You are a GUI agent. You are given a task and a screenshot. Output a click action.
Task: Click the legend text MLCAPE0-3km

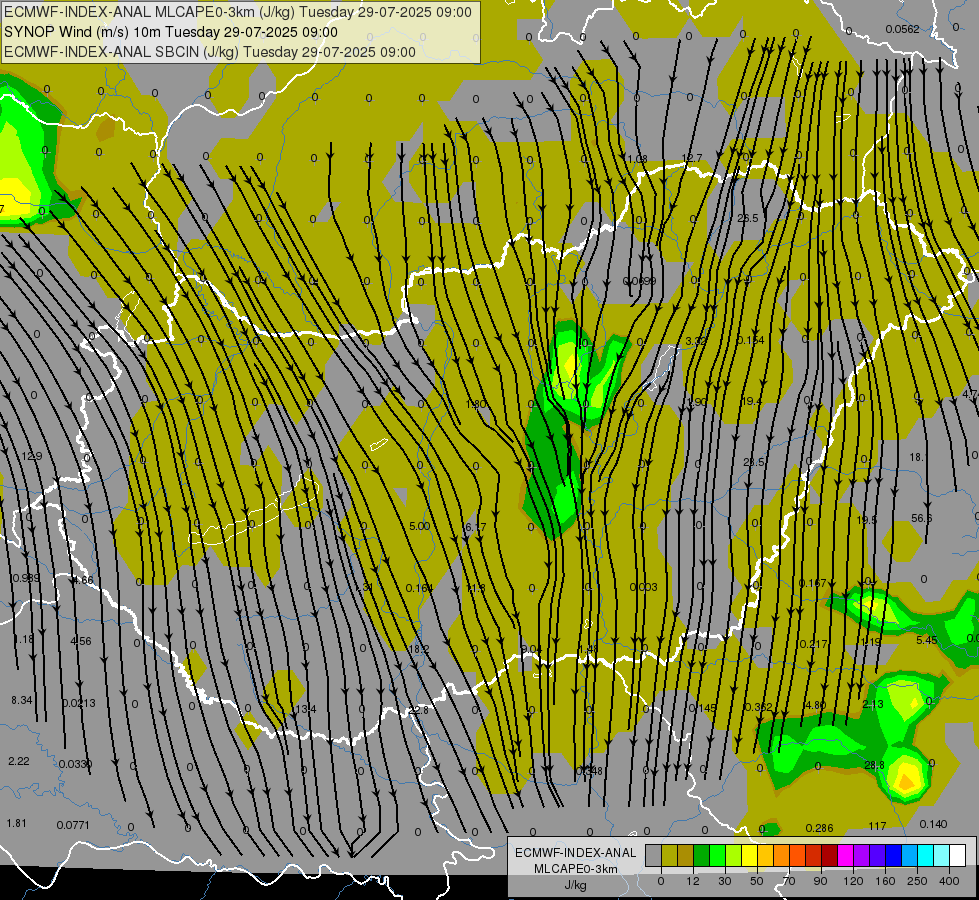pyautogui.click(x=576, y=869)
